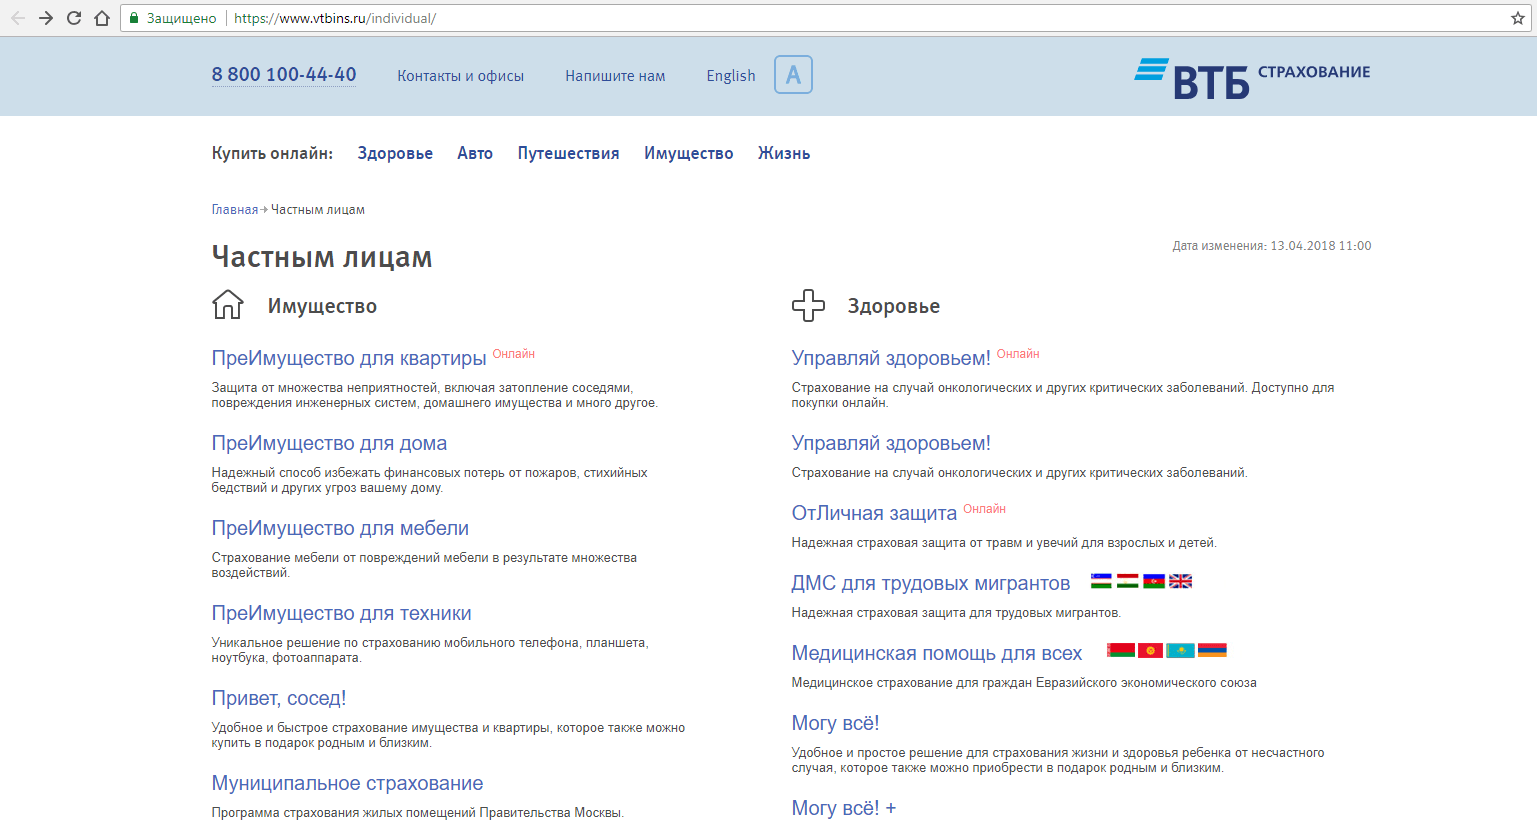Select the Авто menu item
The image size is (1537, 830).
475,153
